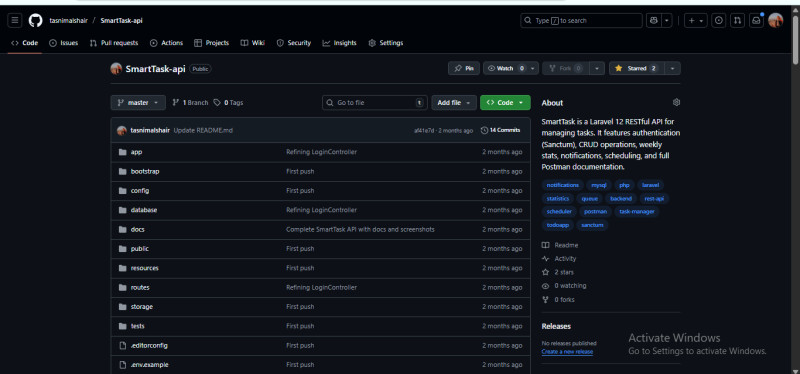Image resolution: width=800 pixels, height=374 pixels.
Task: Open the 0 watching link
Action: [x=564, y=286]
